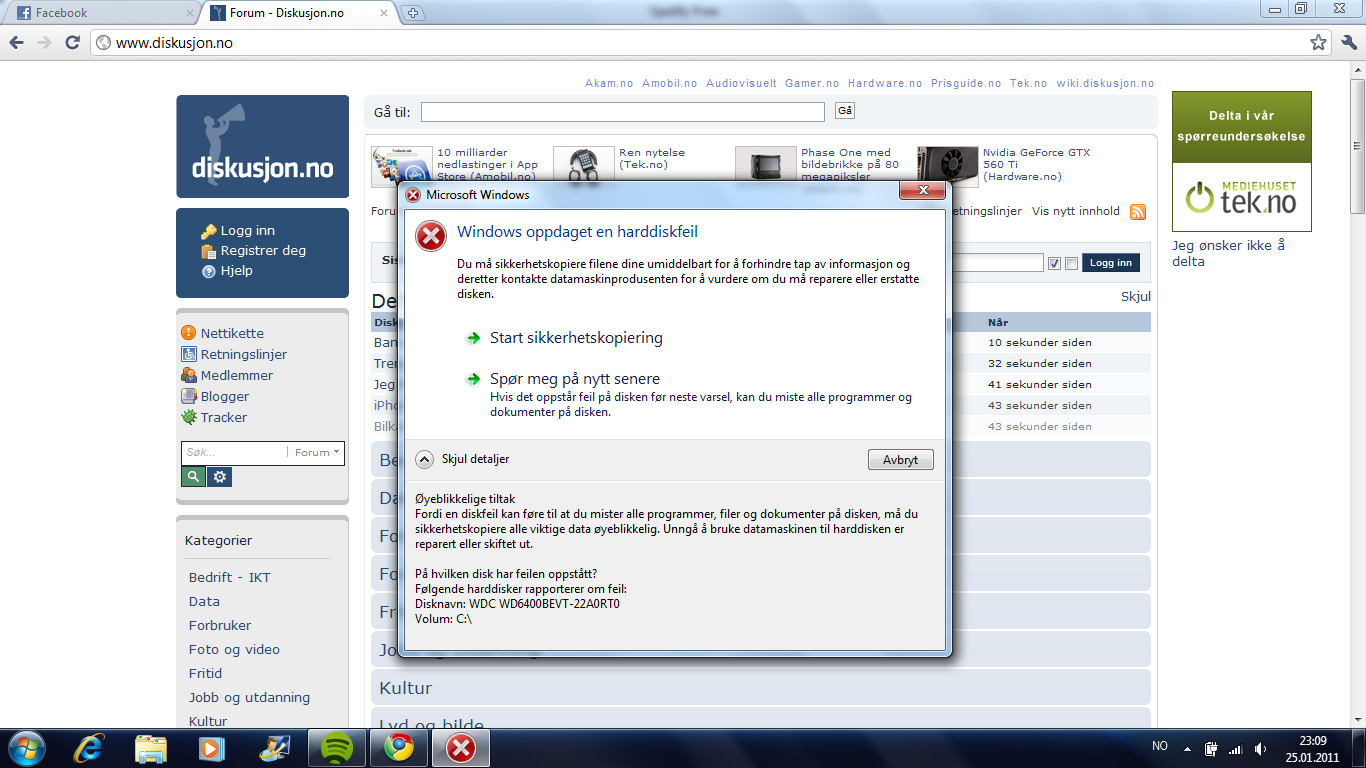Click the green magnifier search button

coord(193,477)
